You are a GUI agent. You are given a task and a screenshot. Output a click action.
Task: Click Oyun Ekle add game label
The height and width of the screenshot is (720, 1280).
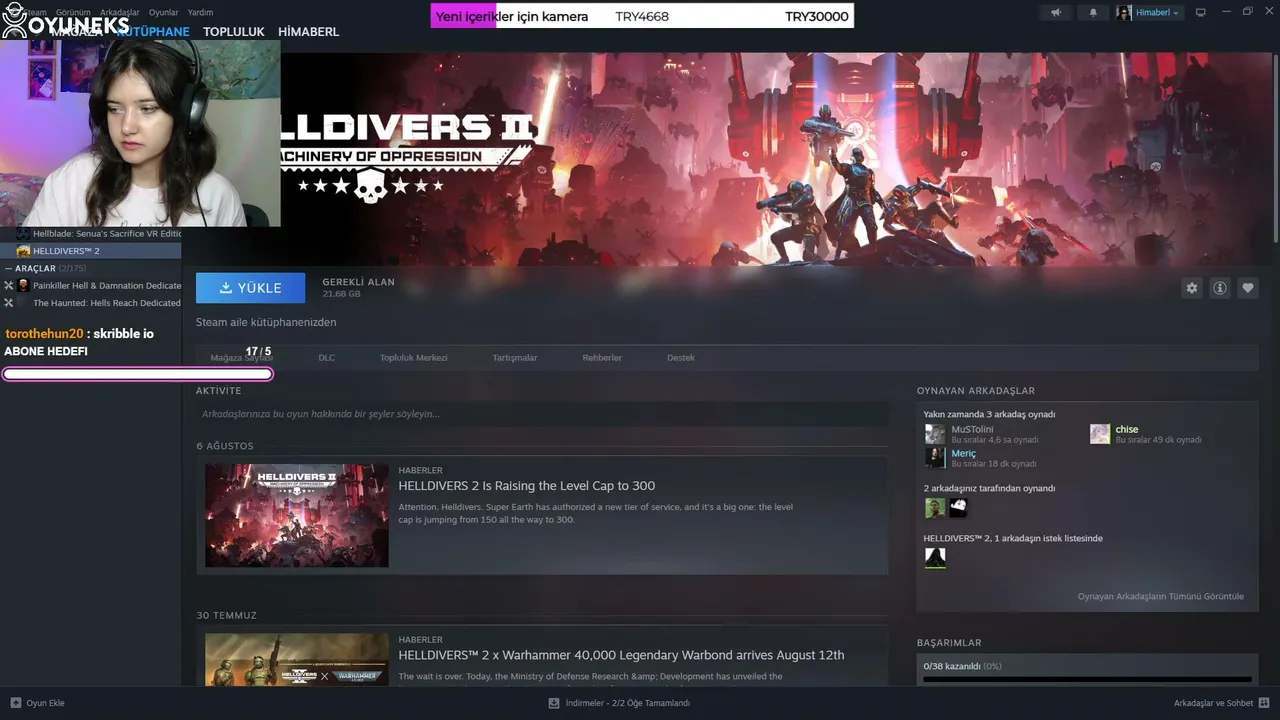(45, 703)
